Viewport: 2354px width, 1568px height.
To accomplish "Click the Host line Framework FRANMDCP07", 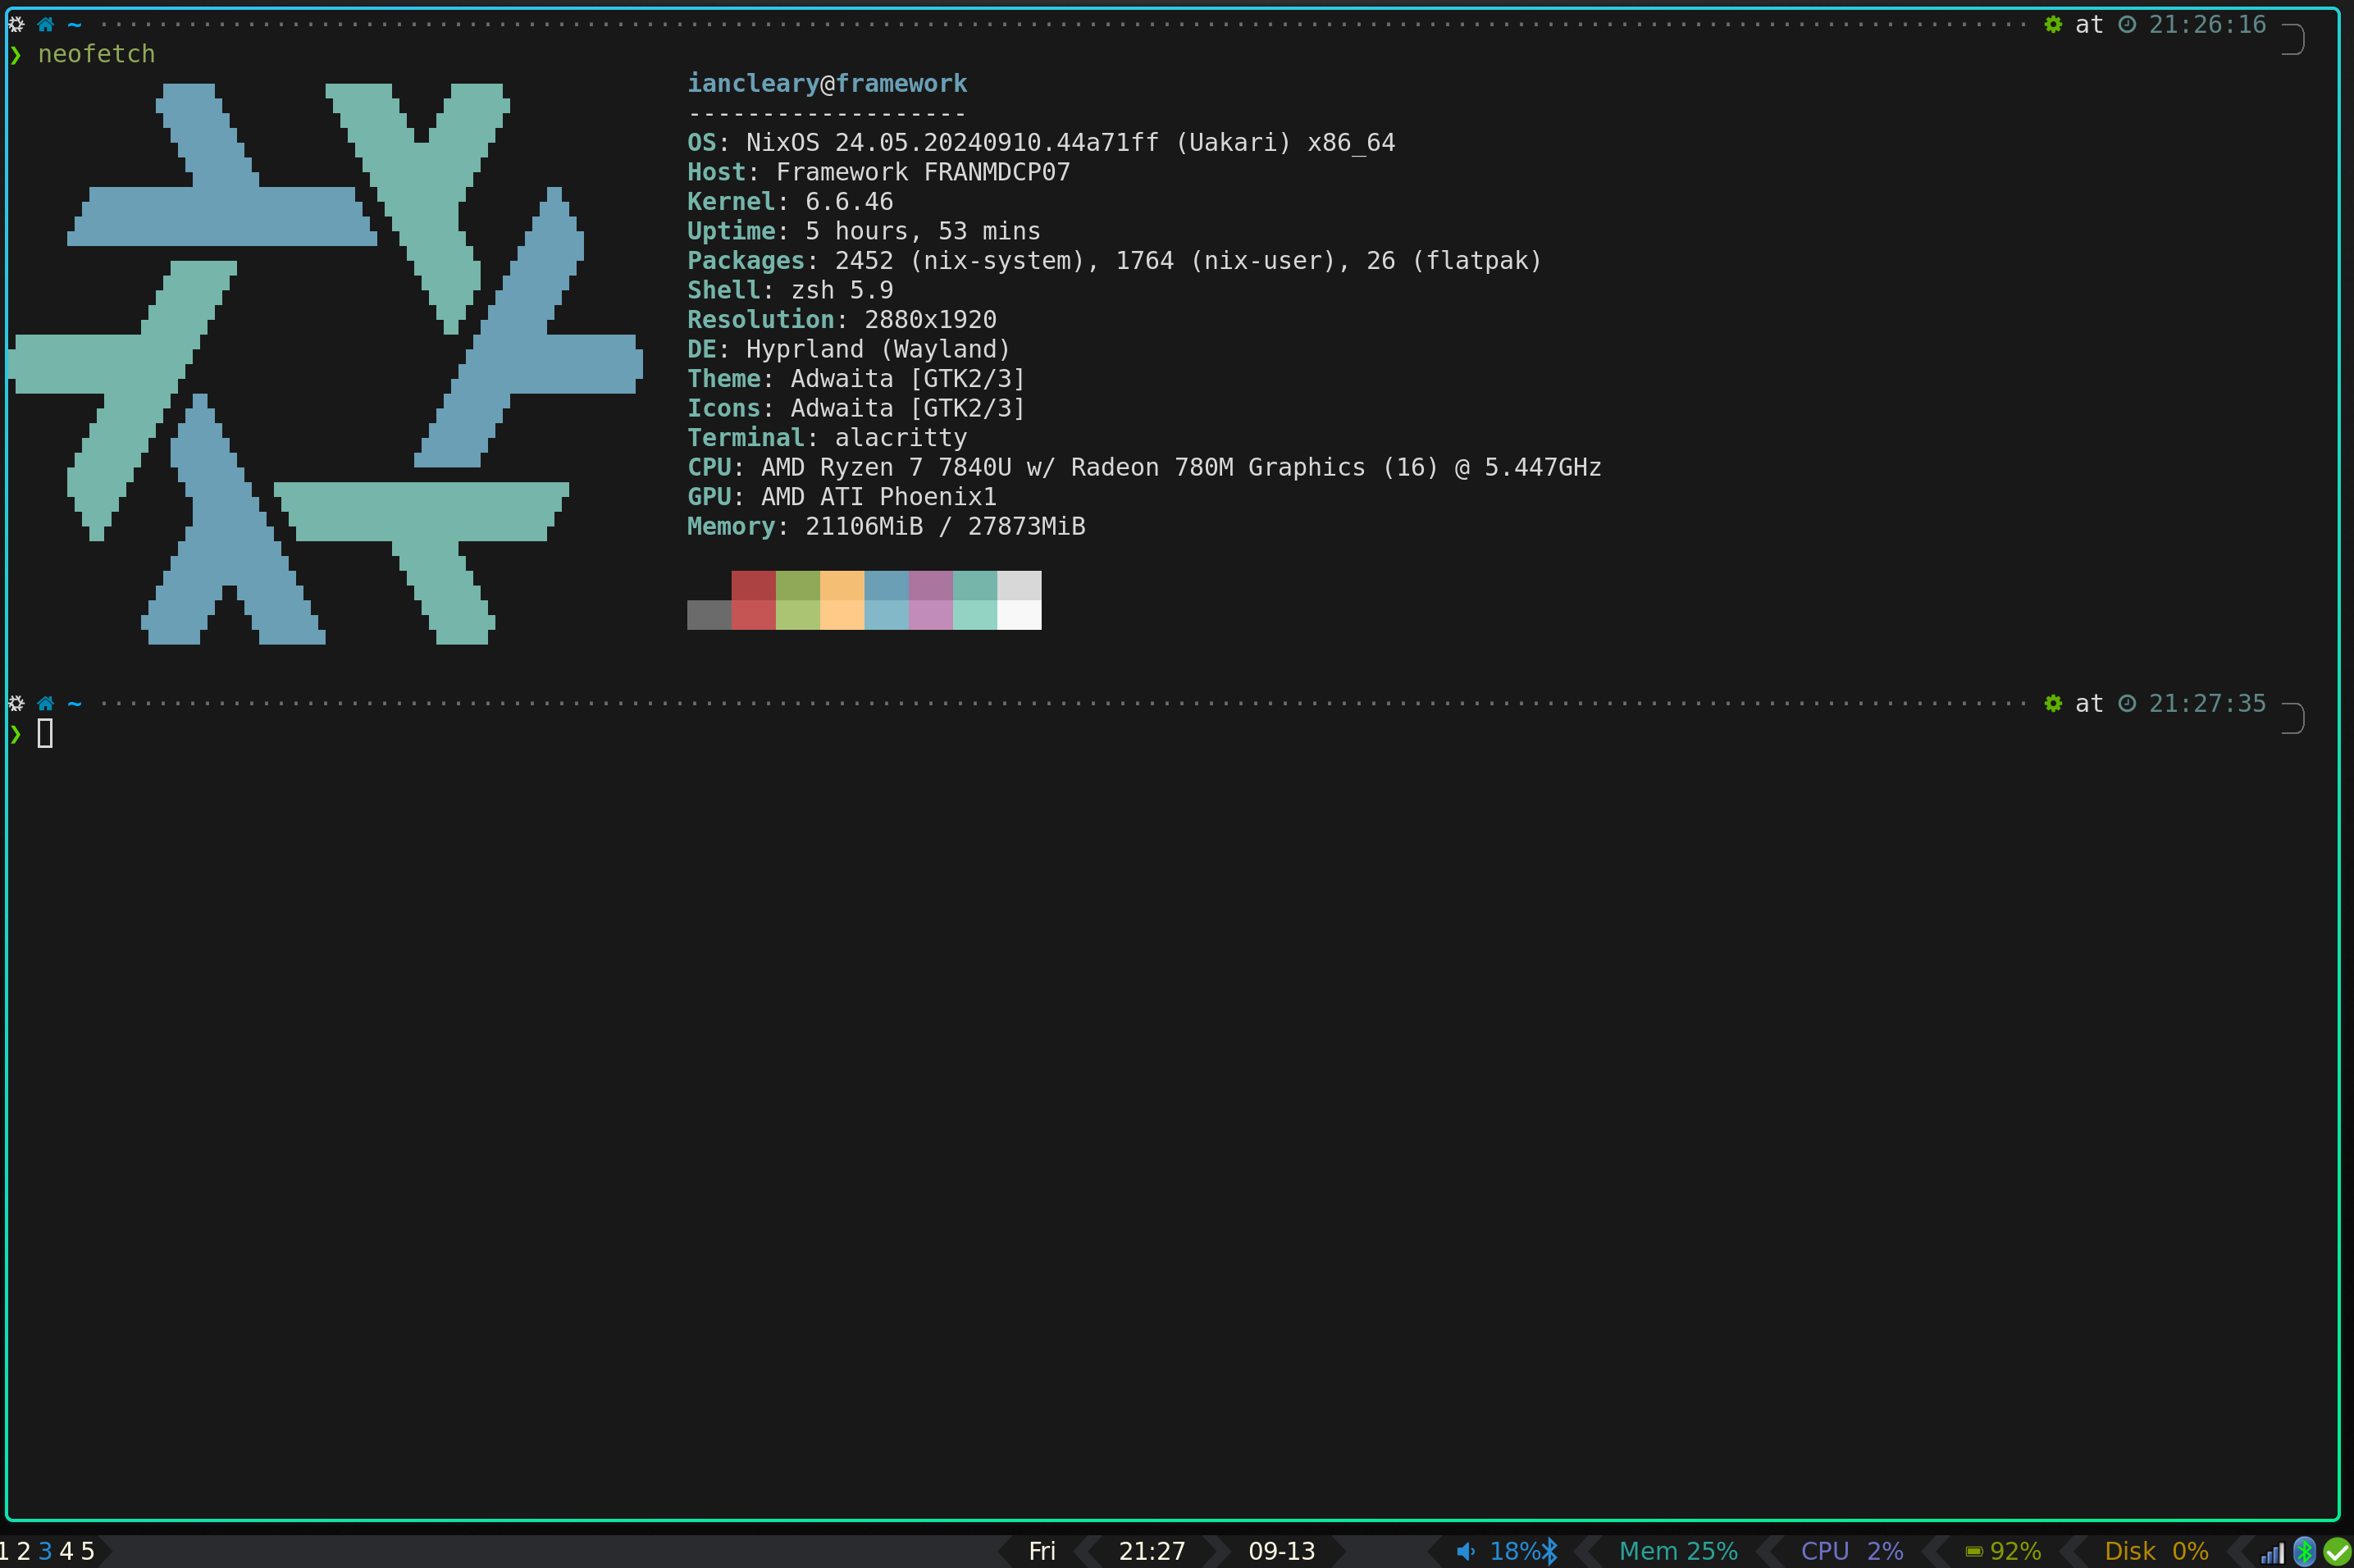I will (878, 172).
